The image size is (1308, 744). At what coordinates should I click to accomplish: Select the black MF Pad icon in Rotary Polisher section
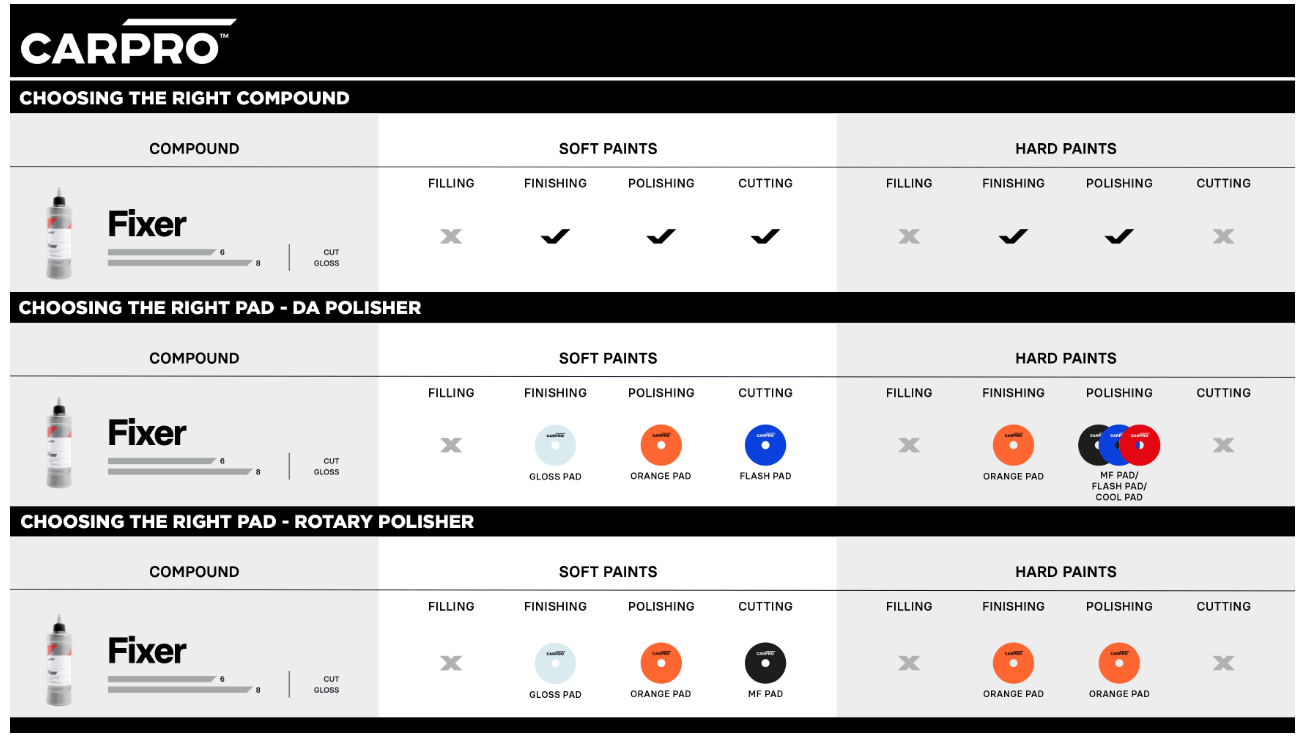click(765, 663)
